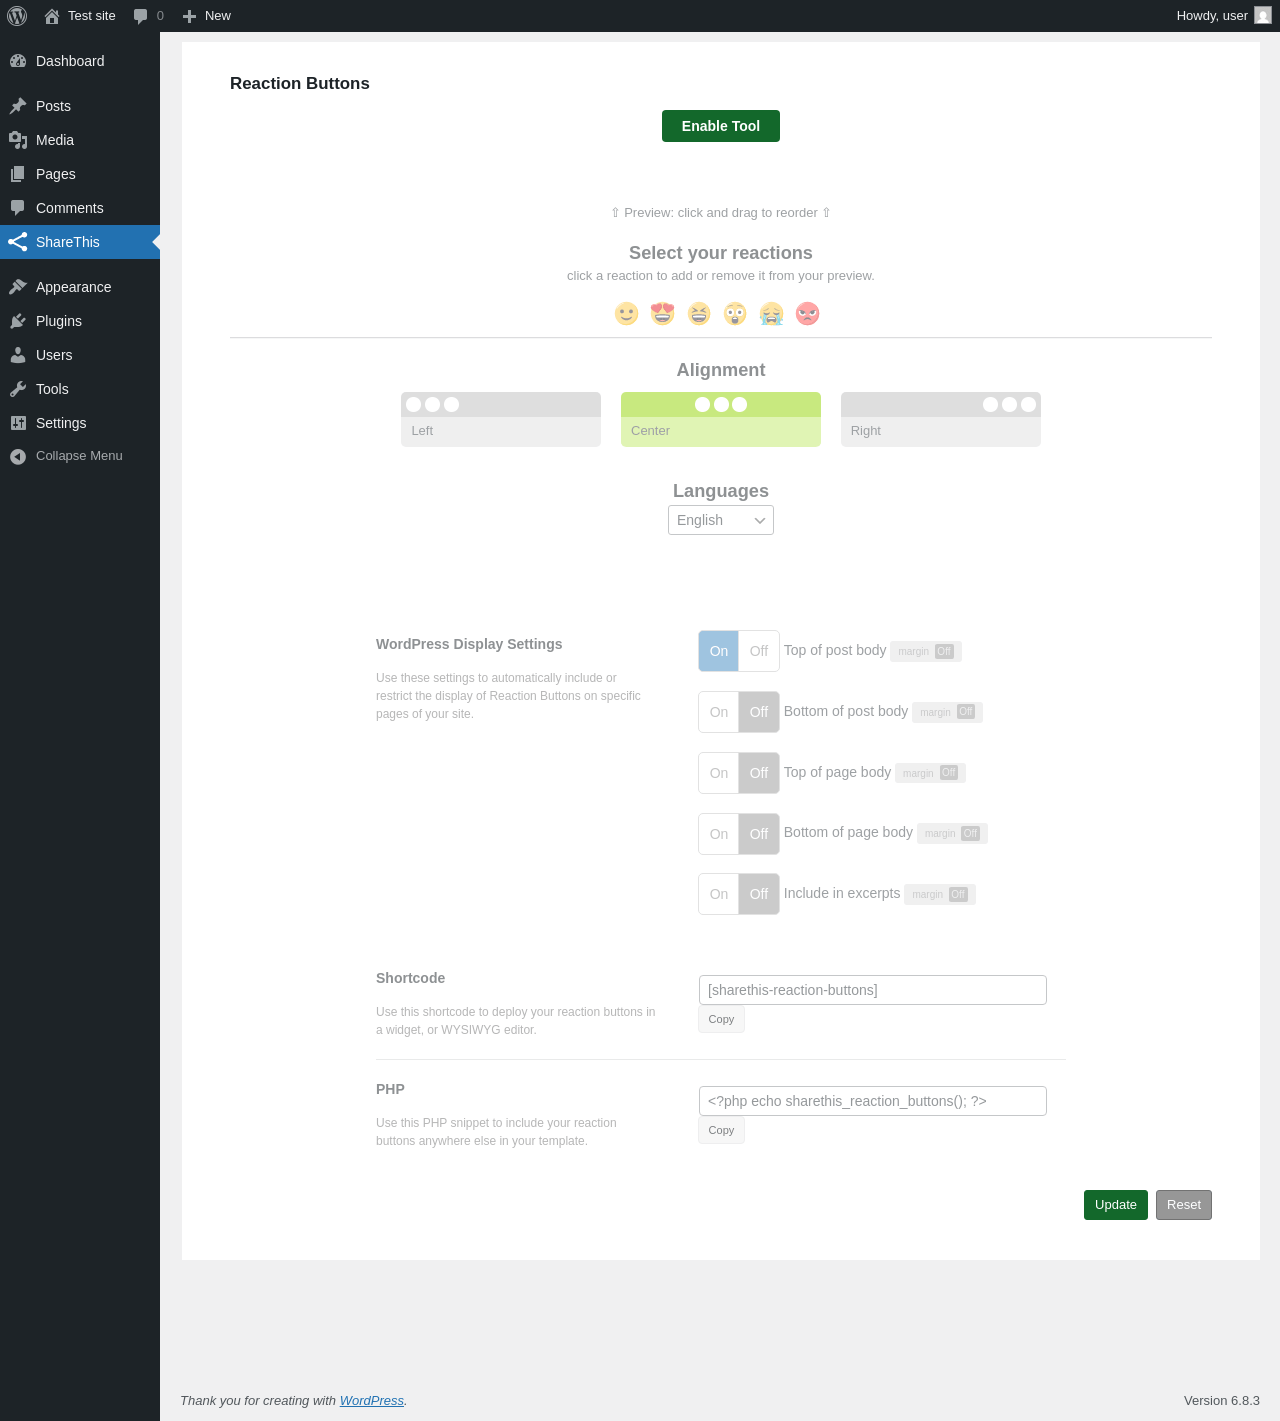Turn On Include in excerpts
Viewport: 1280px width, 1421px height.
tap(719, 894)
